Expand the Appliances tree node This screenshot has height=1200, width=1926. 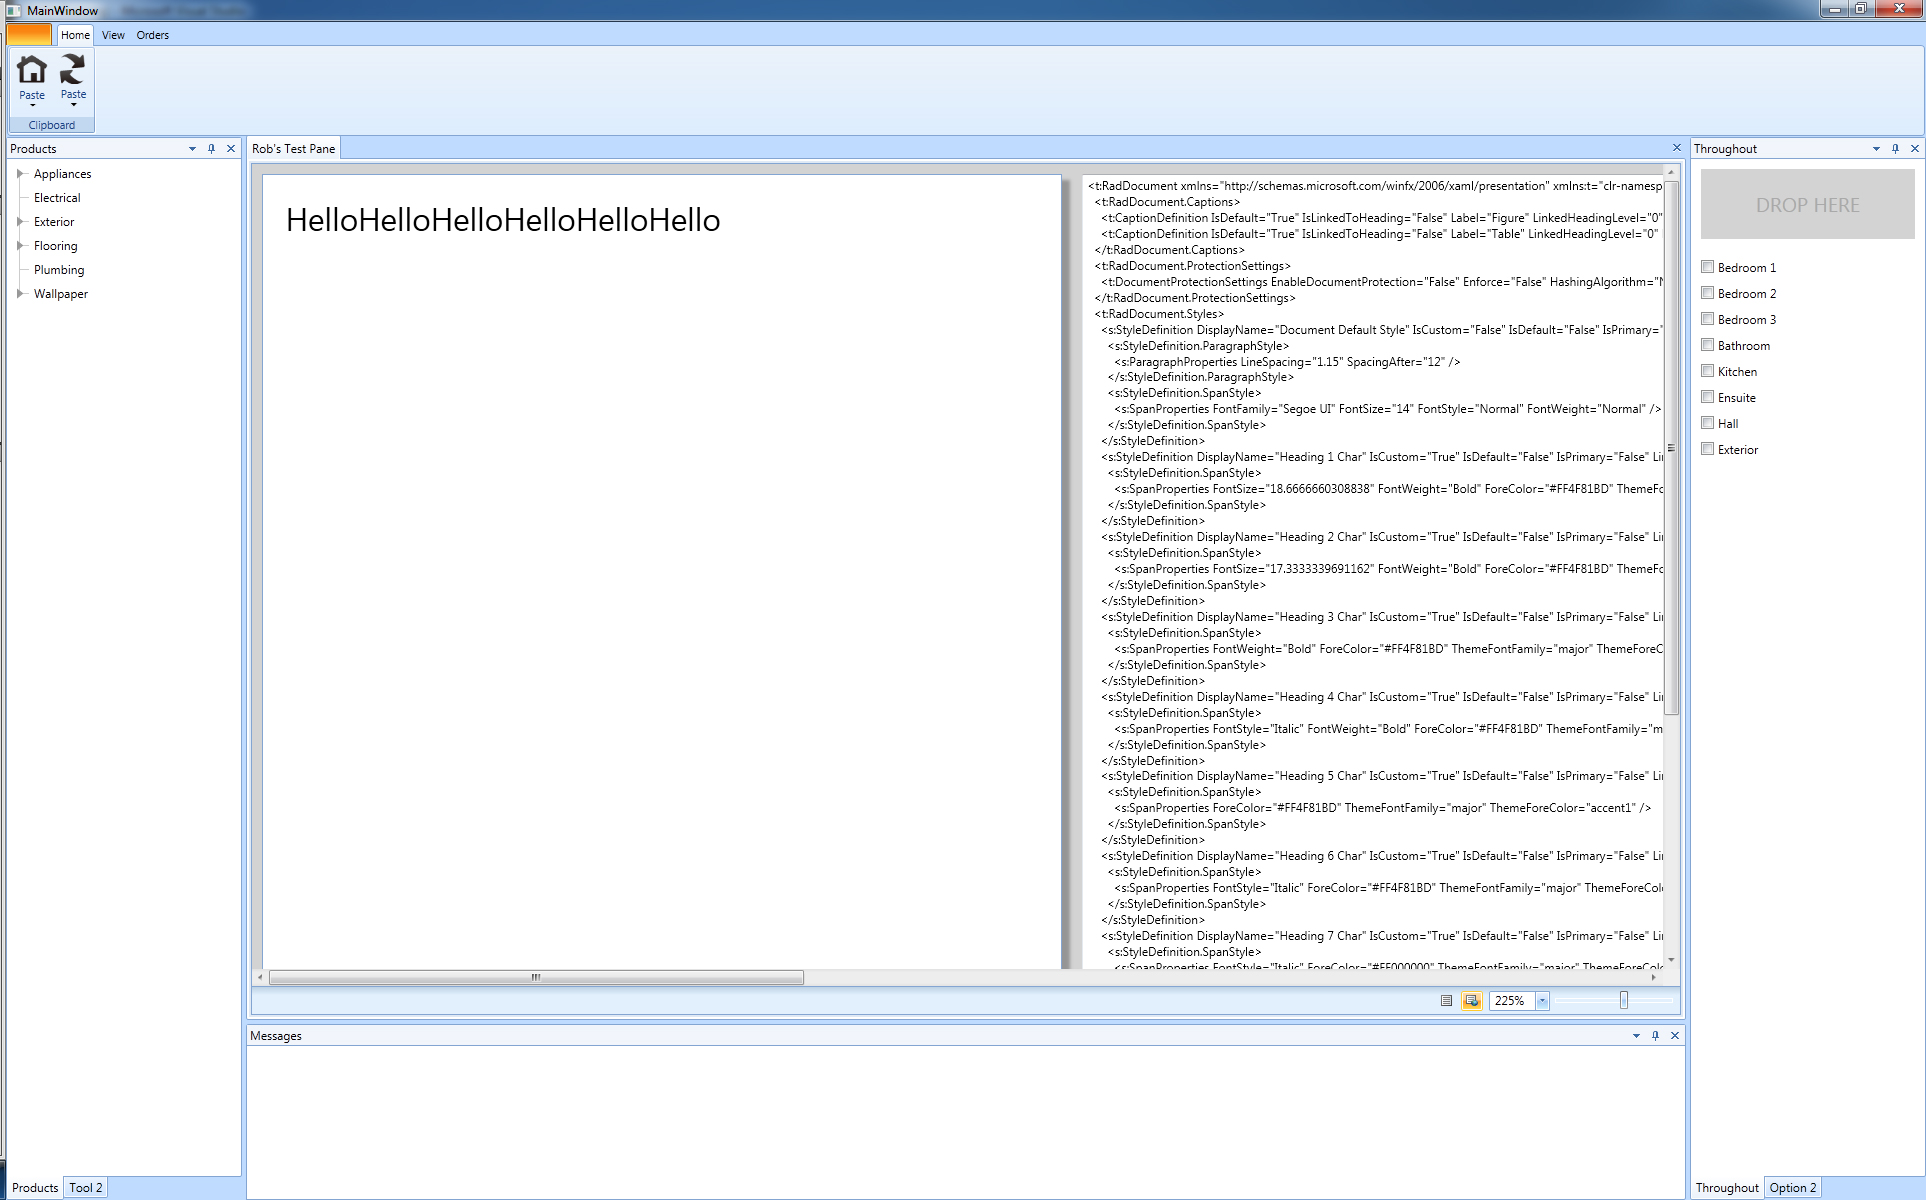coord(20,174)
